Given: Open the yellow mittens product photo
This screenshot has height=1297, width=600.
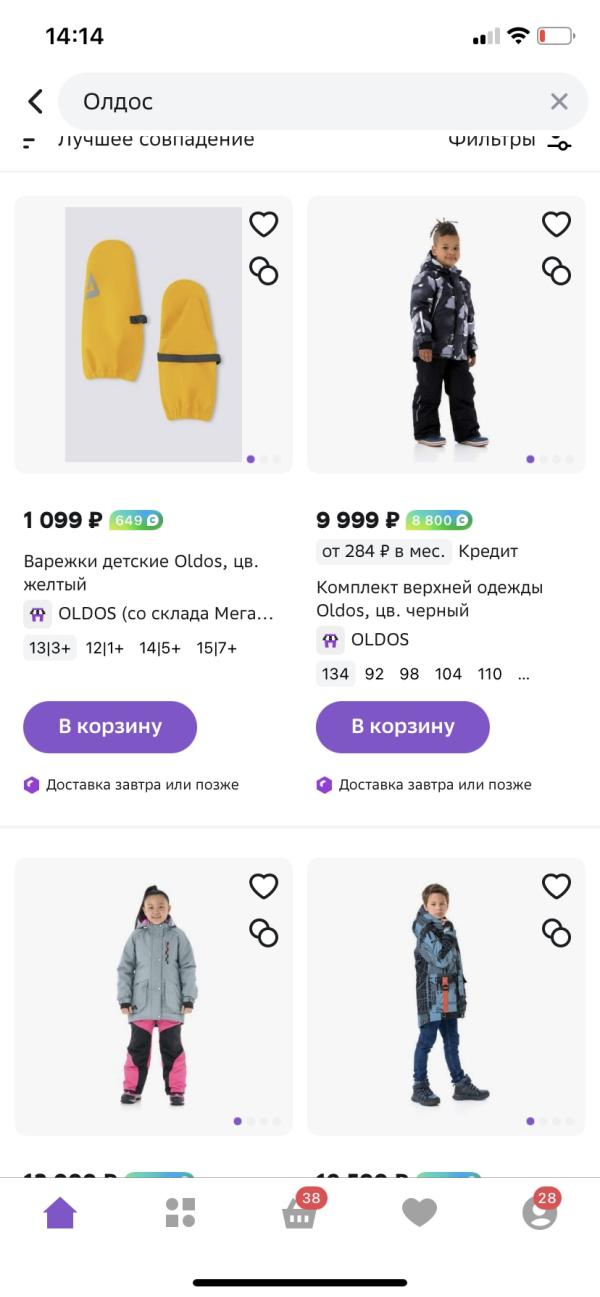Looking at the screenshot, I should [153, 334].
